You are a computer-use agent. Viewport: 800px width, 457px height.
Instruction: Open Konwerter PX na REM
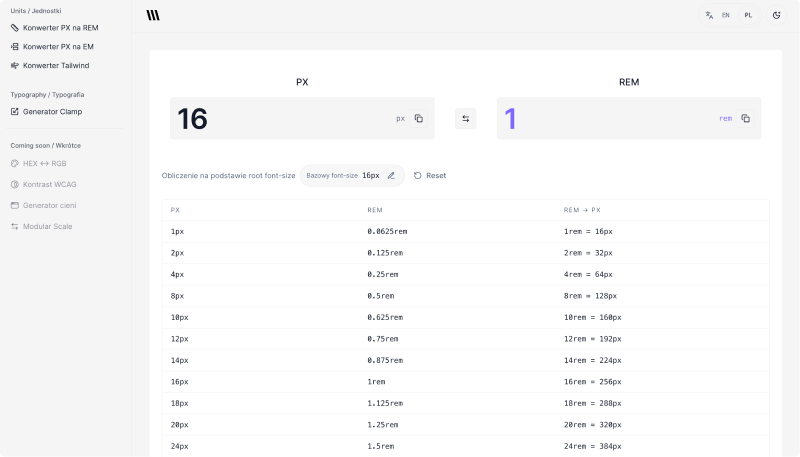pos(55,28)
